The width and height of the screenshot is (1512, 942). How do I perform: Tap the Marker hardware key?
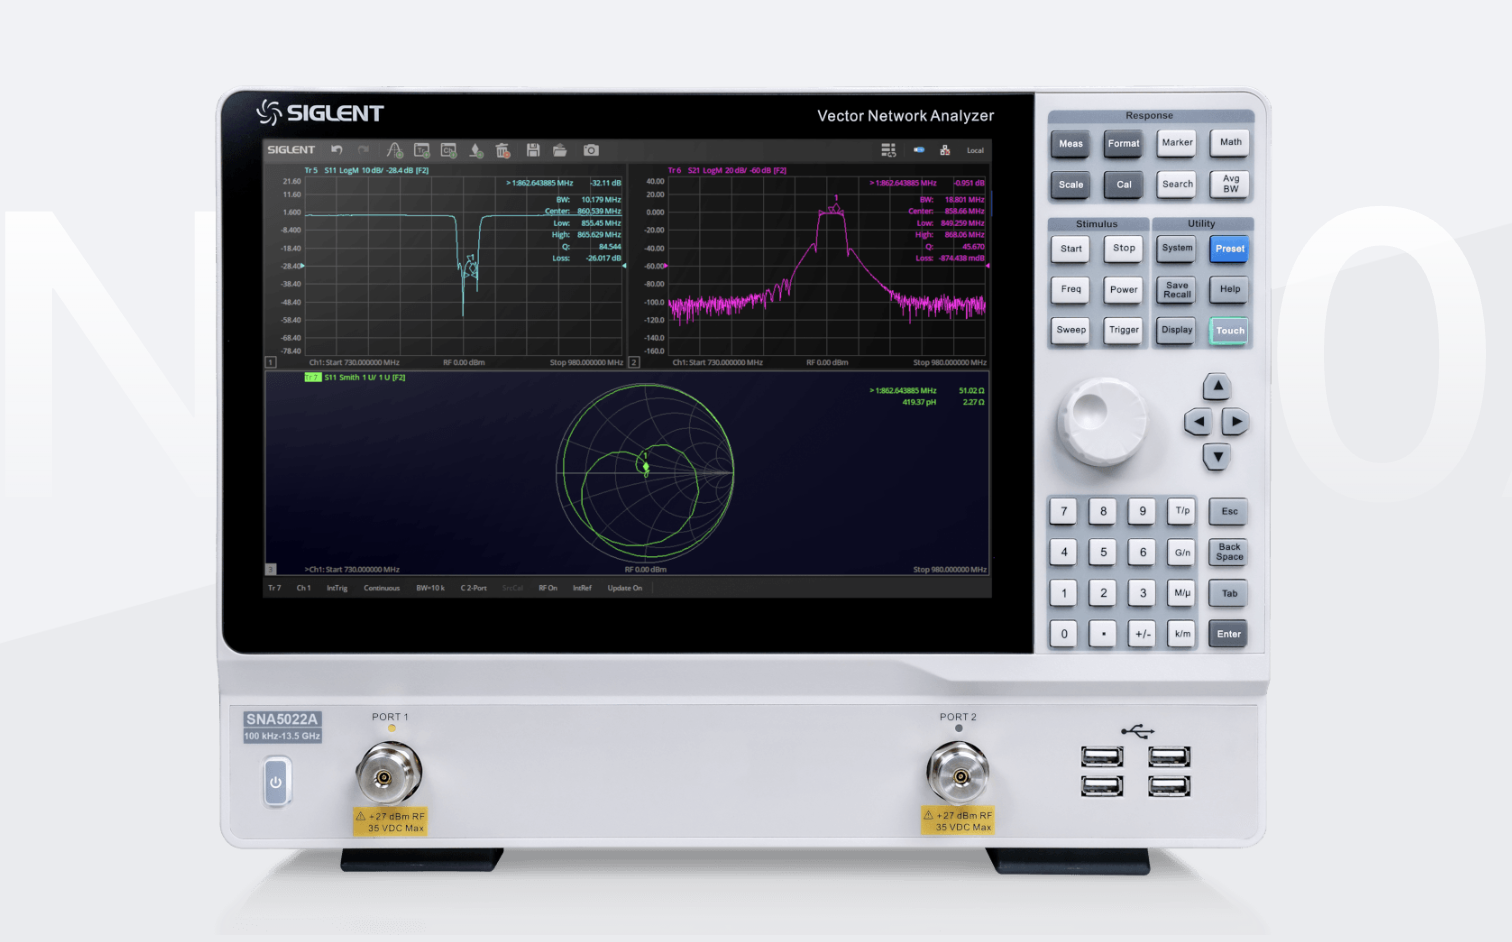(x=1177, y=143)
